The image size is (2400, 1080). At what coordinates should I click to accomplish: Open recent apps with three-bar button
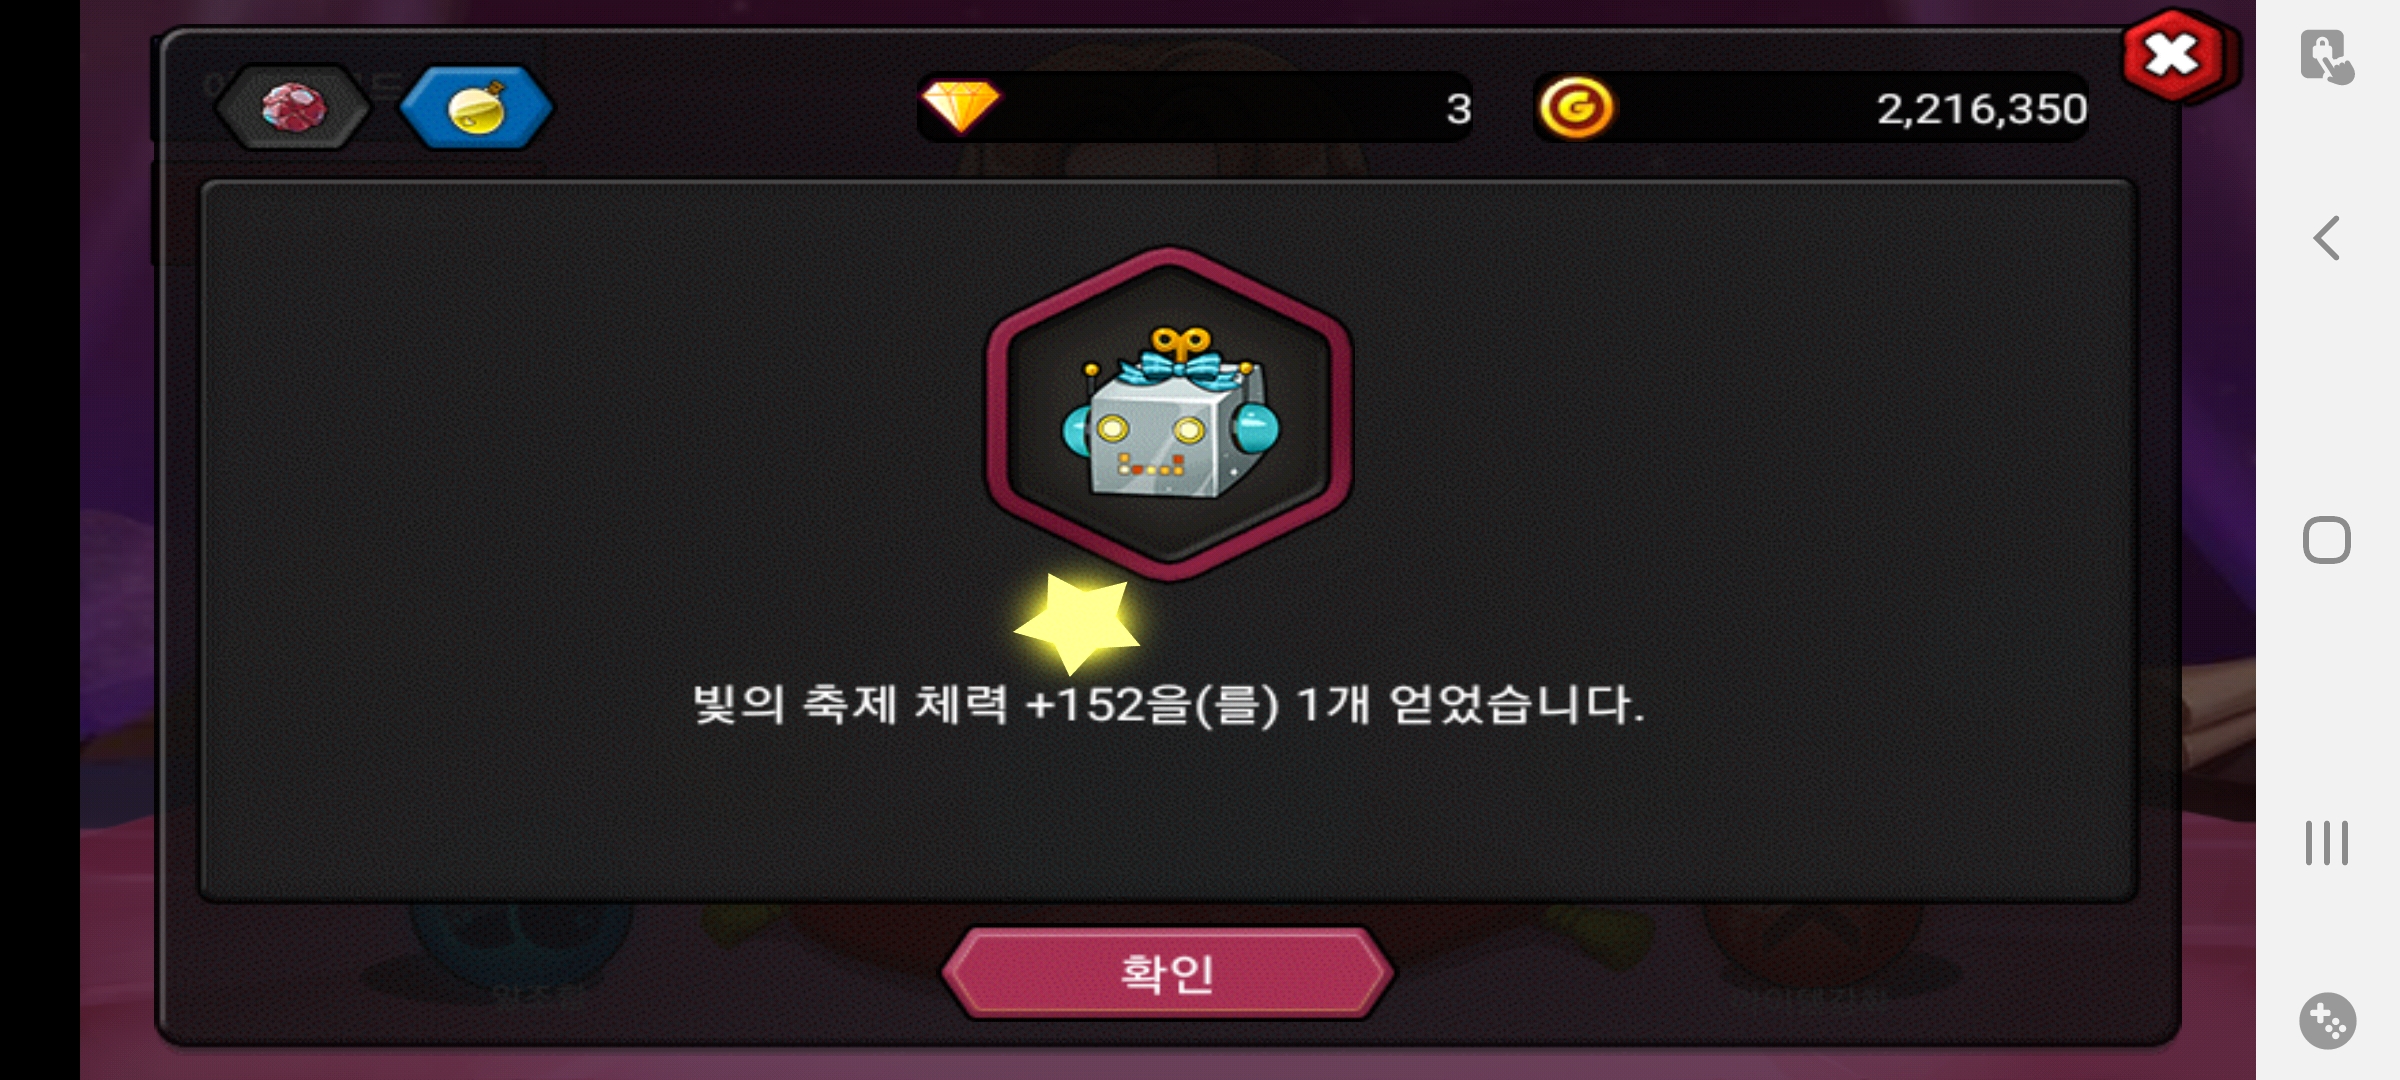pos(2326,843)
